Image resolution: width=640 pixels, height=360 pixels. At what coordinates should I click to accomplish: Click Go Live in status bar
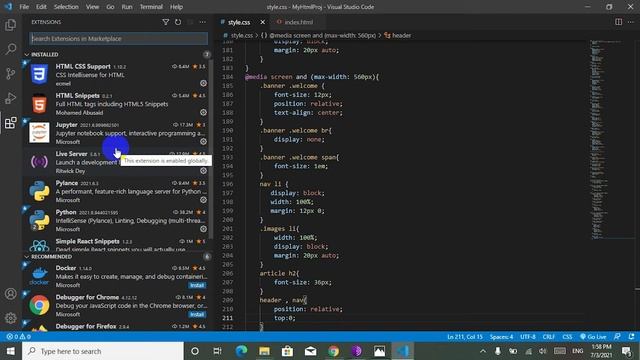pyautogui.click(x=593, y=337)
